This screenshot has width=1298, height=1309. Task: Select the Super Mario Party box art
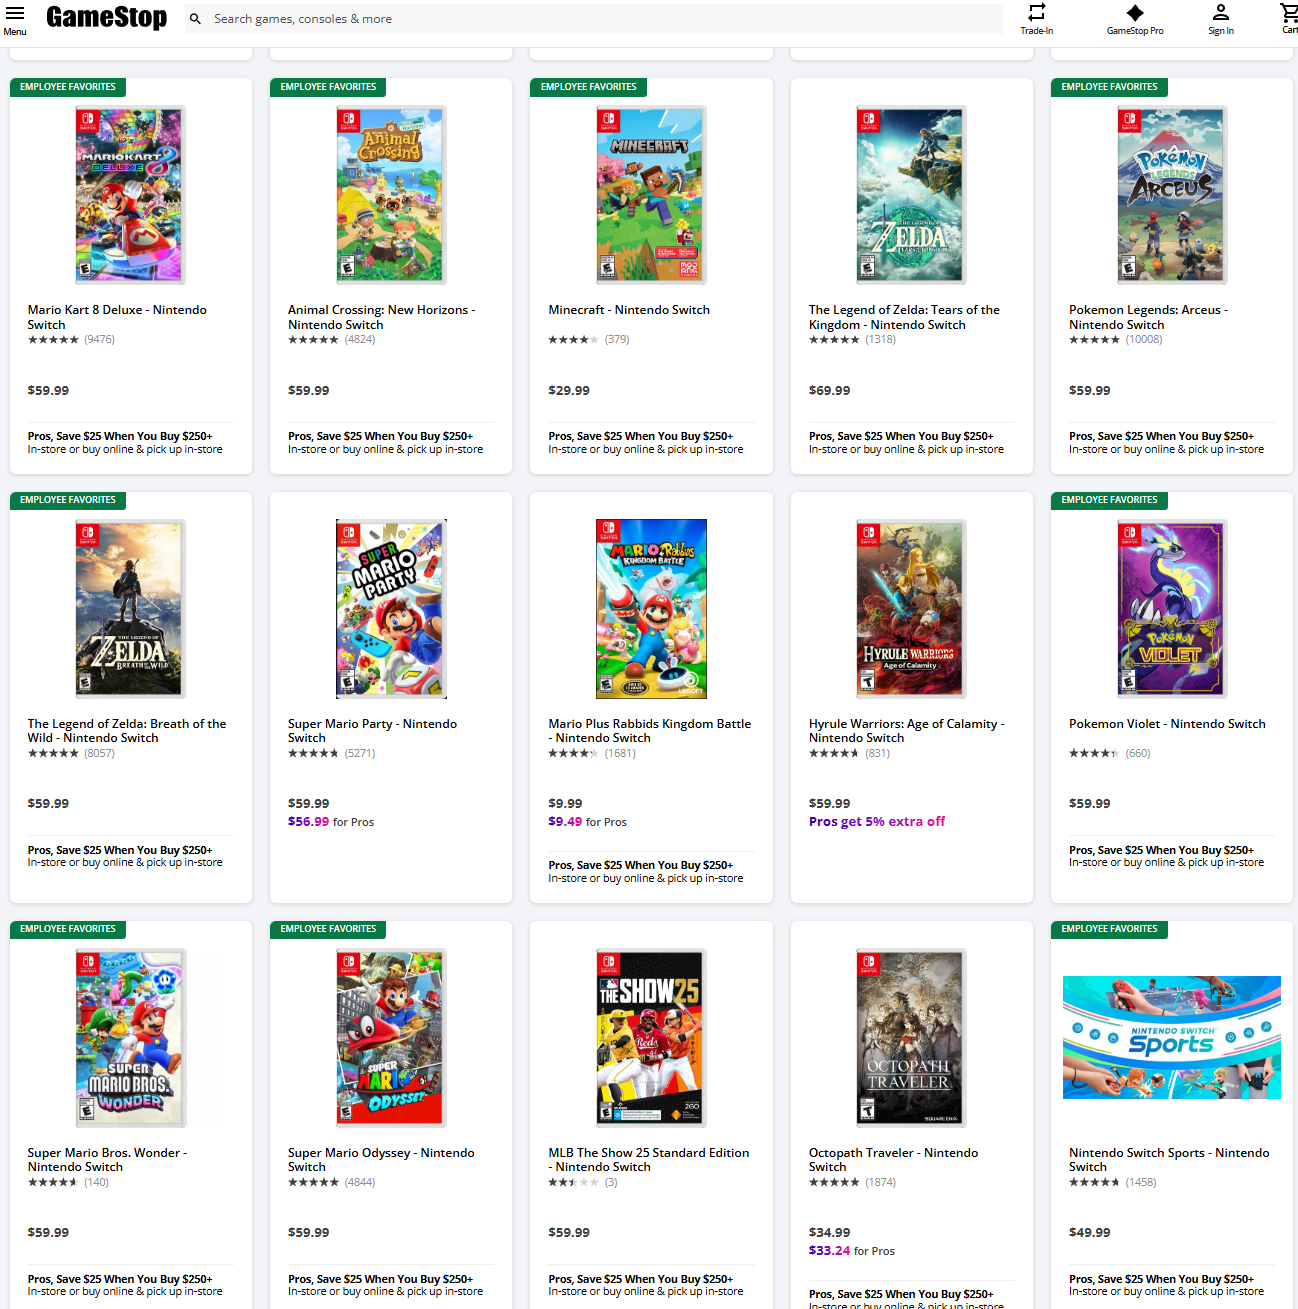pos(391,608)
